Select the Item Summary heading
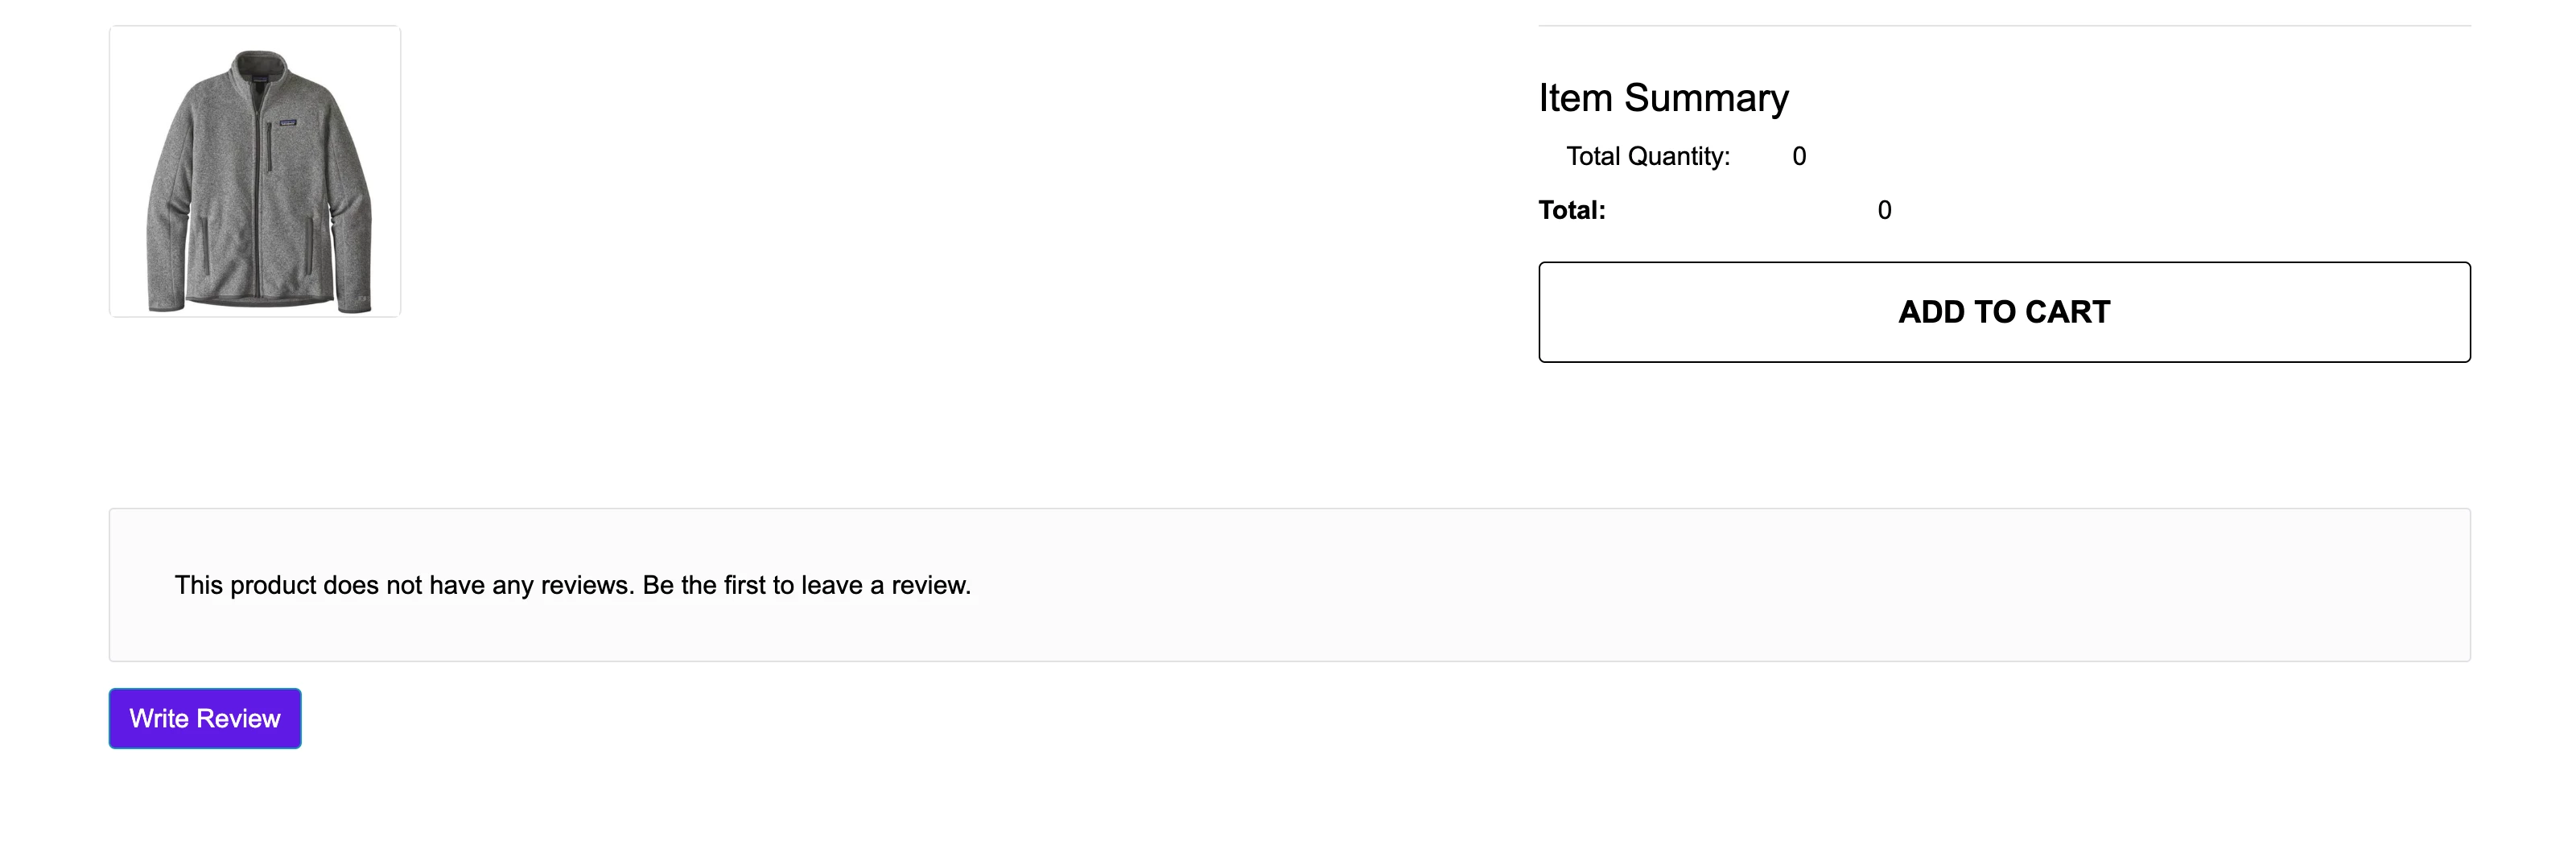2576x865 pixels. click(1663, 98)
